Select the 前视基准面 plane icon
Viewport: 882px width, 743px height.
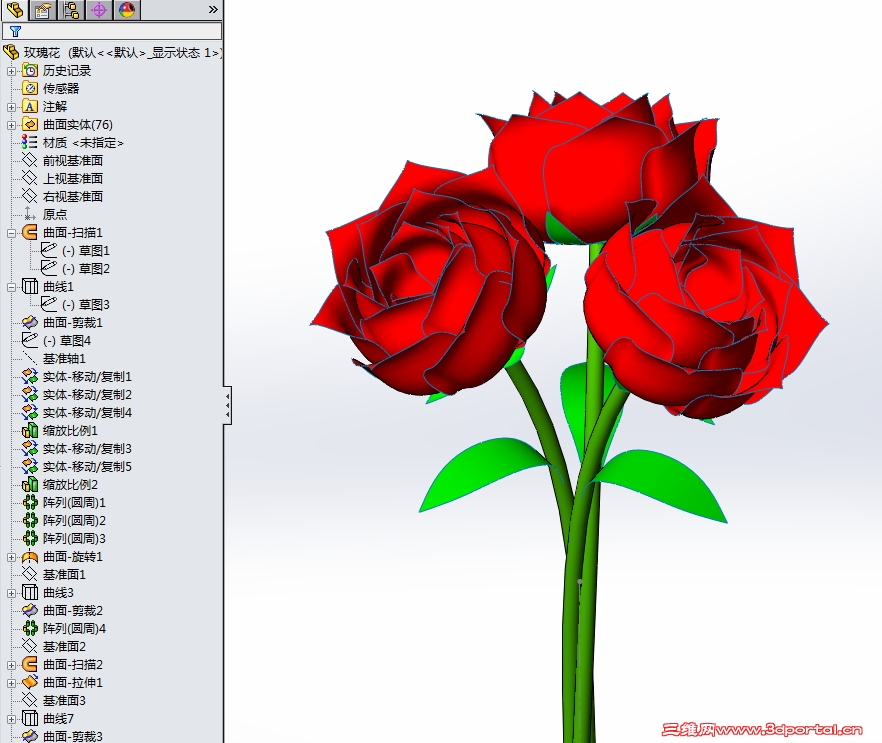30,161
